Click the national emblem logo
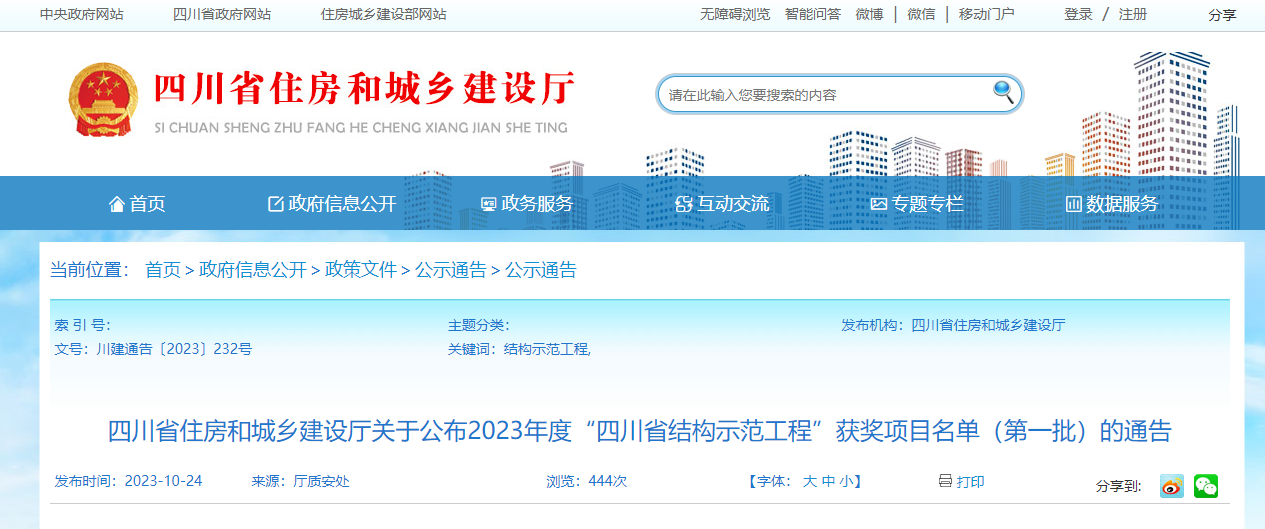1265x529 pixels. (x=101, y=100)
